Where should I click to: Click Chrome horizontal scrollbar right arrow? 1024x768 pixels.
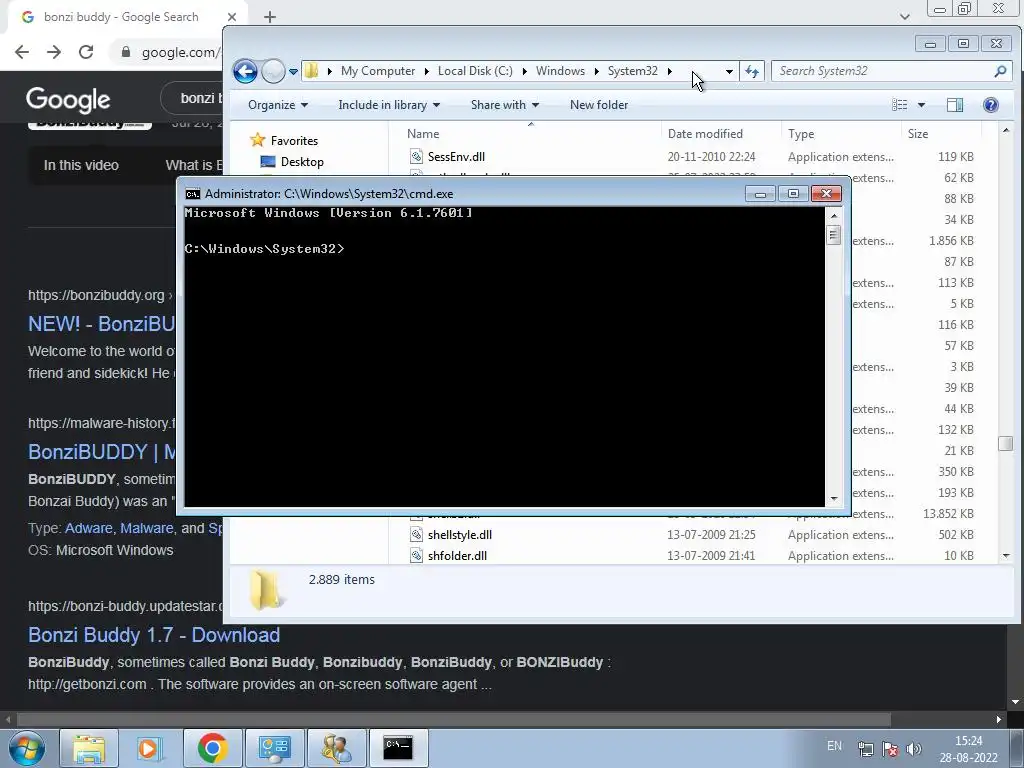999,720
